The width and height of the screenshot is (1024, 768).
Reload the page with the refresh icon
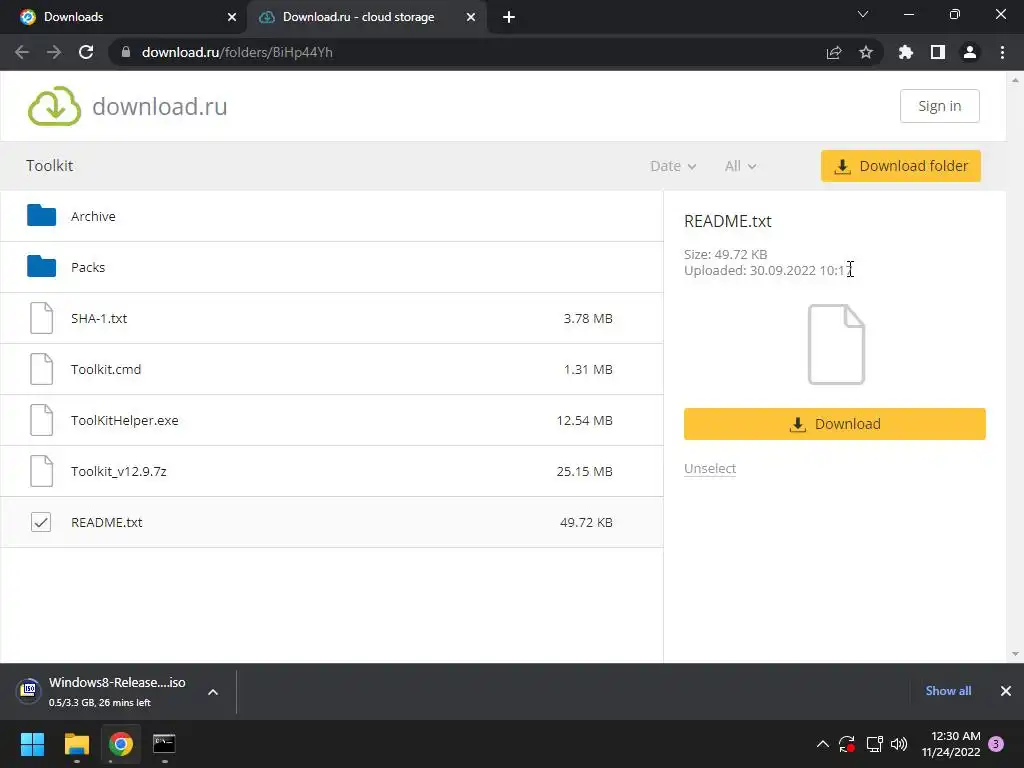tap(86, 52)
